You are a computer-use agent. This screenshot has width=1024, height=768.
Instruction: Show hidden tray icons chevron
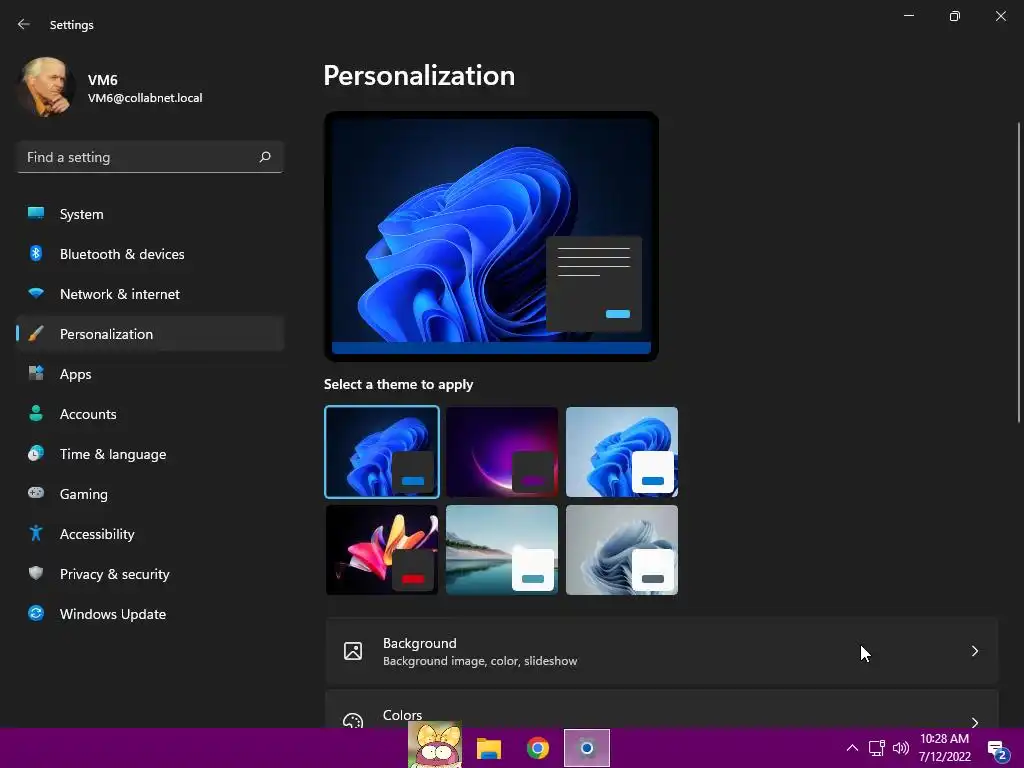[x=852, y=748]
